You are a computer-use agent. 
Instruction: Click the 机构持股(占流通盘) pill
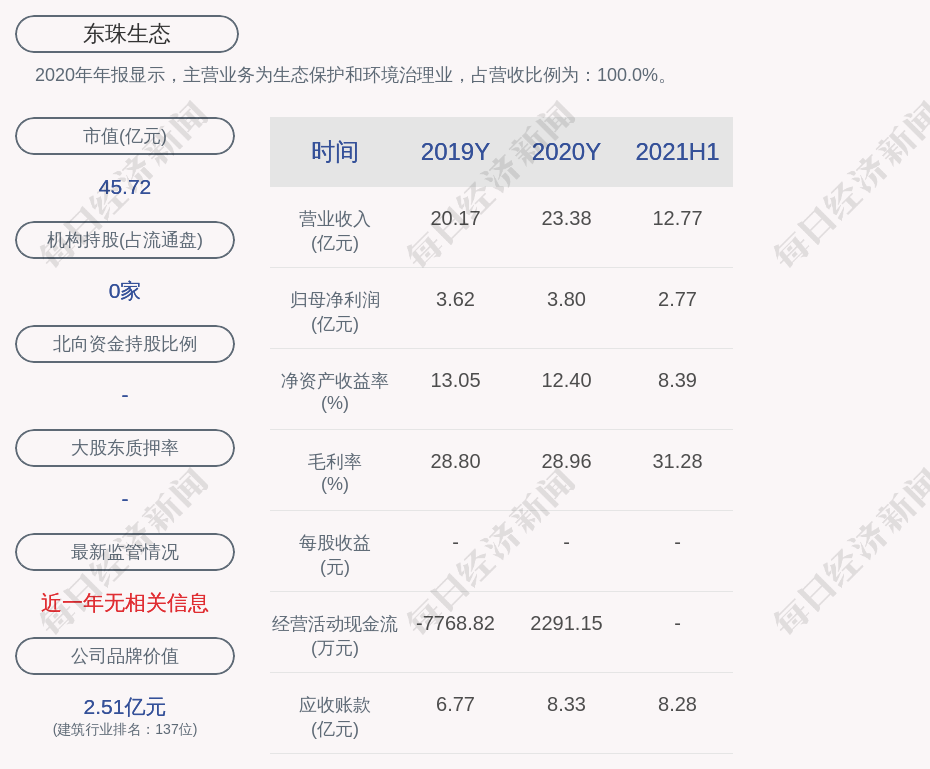point(125,240)
